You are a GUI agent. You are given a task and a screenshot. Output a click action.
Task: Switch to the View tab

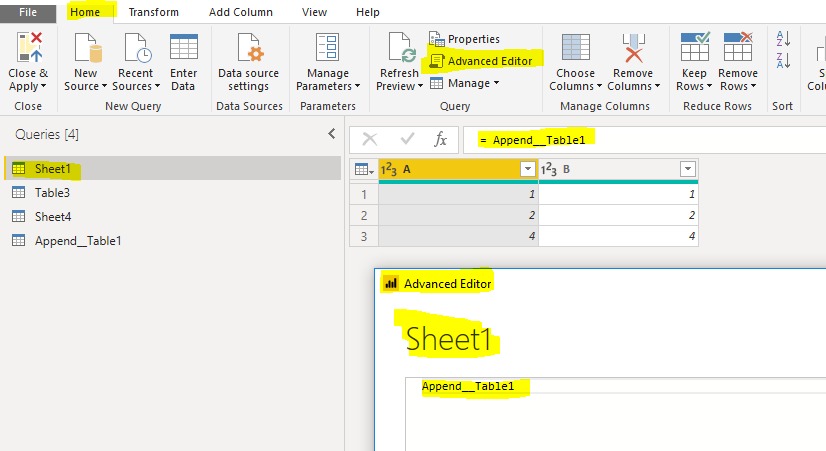(314, 12)
